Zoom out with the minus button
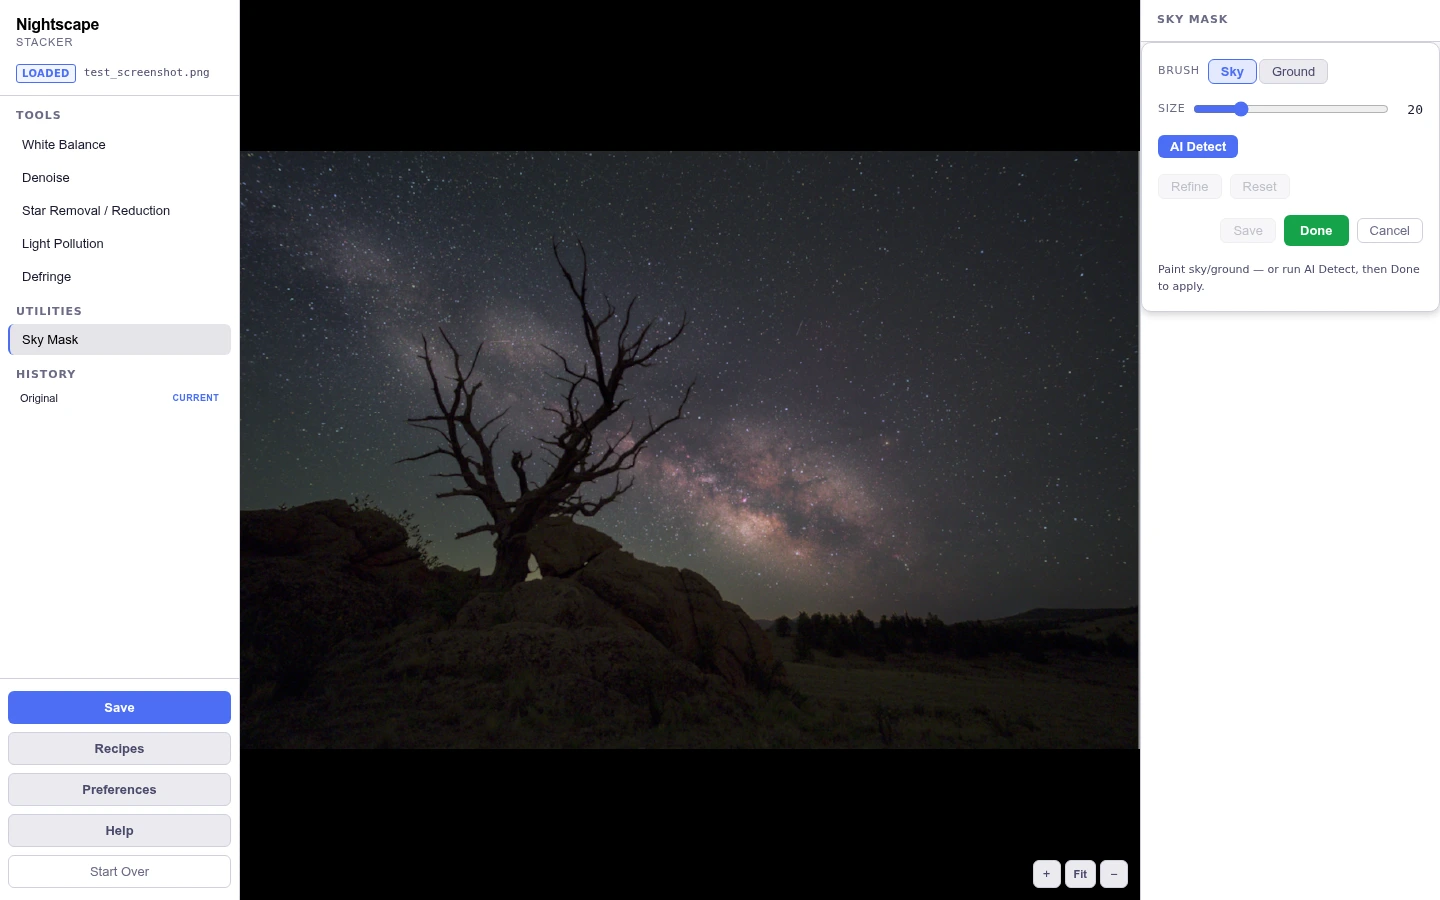1440x900 pixels. coord(1114,874)
